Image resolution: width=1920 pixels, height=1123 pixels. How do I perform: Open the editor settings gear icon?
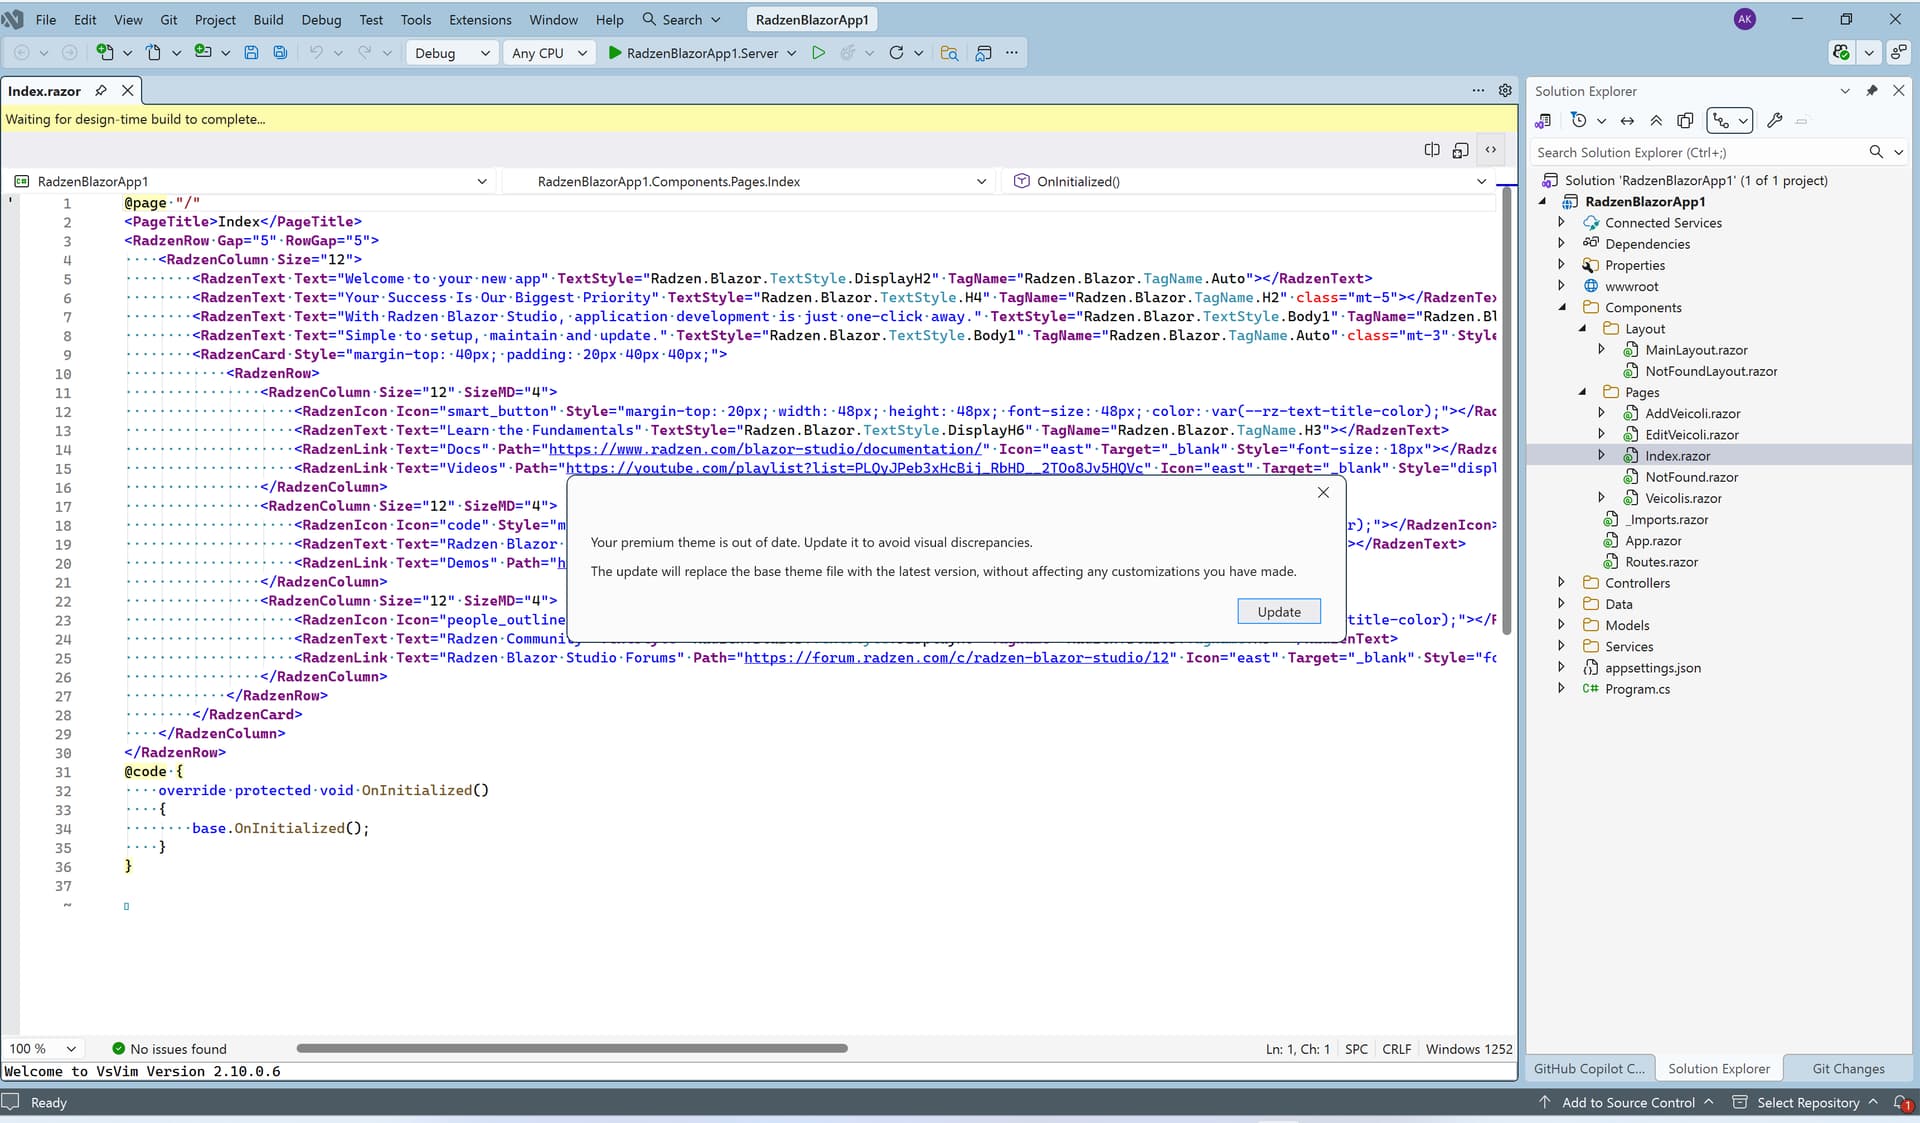1505,91
